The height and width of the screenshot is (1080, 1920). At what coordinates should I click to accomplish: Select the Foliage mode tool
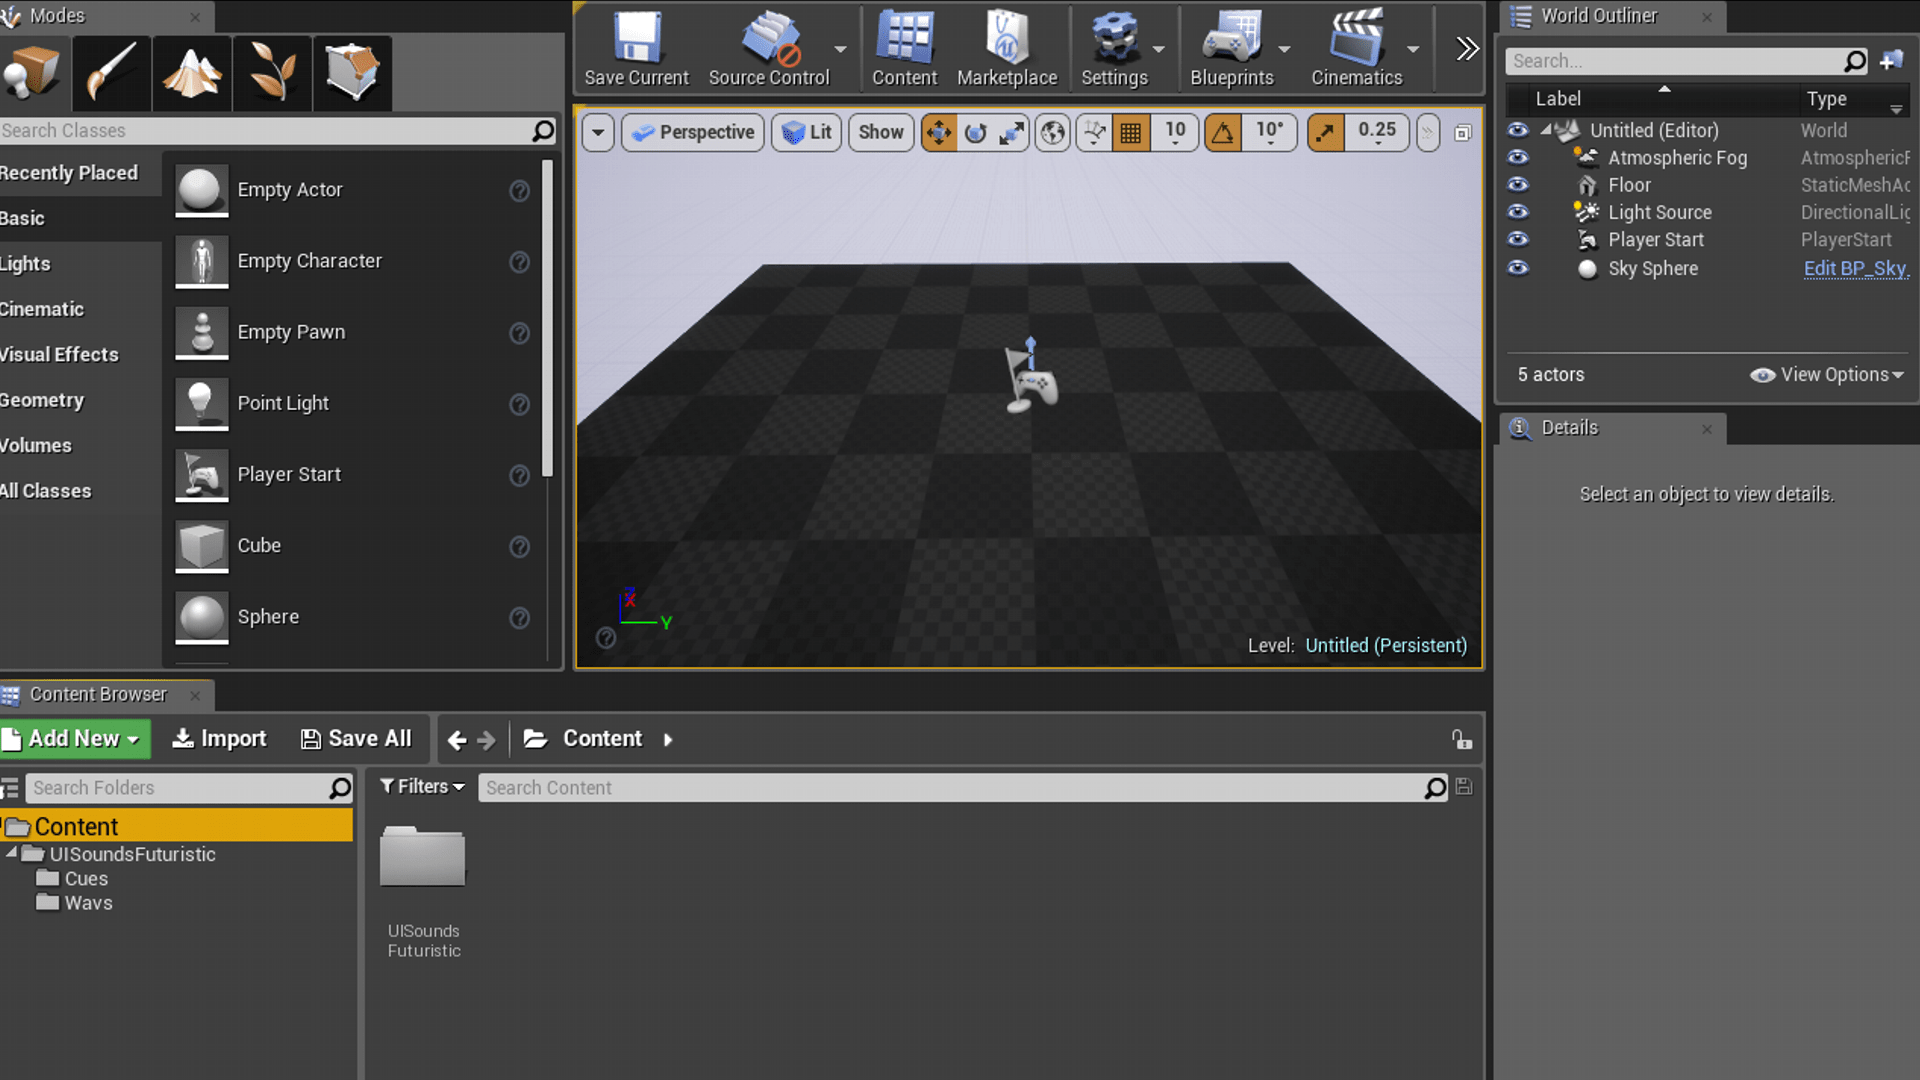[x=271, y=73]
